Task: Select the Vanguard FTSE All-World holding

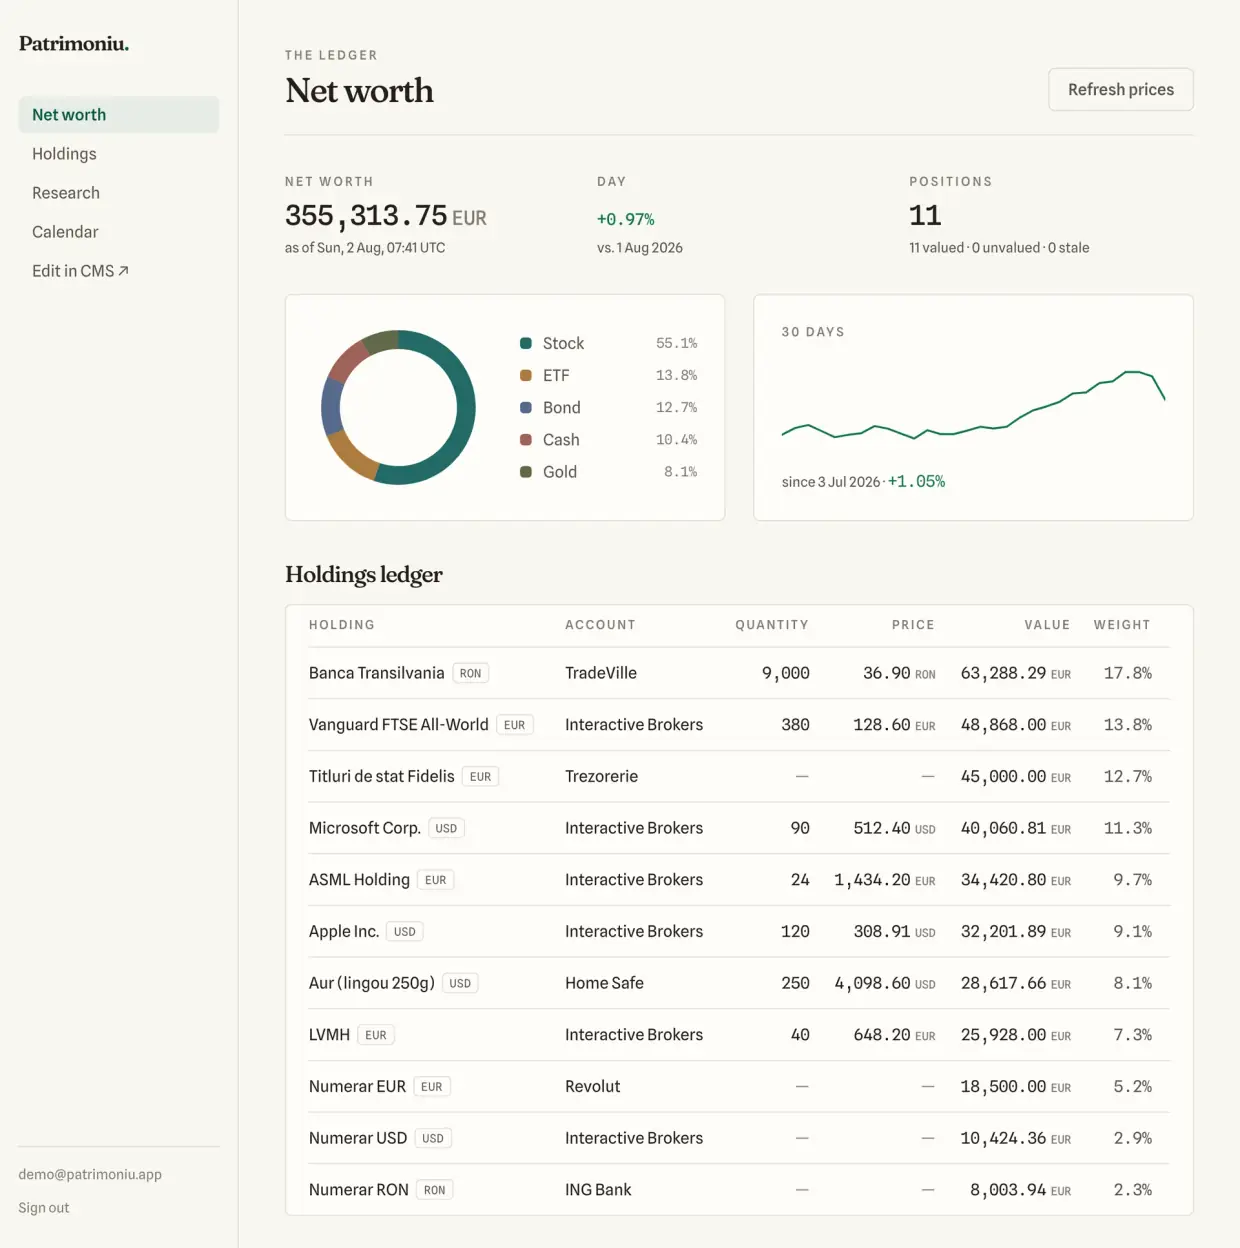Action: 398,725
